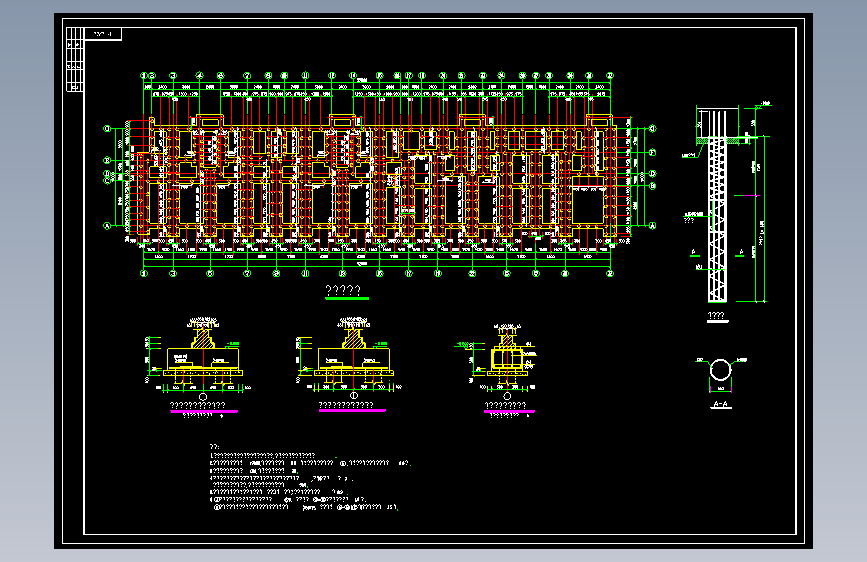Click axis bubble A right of the plan
This screenshot has height=562, width=867.
[x=652, y=226]
